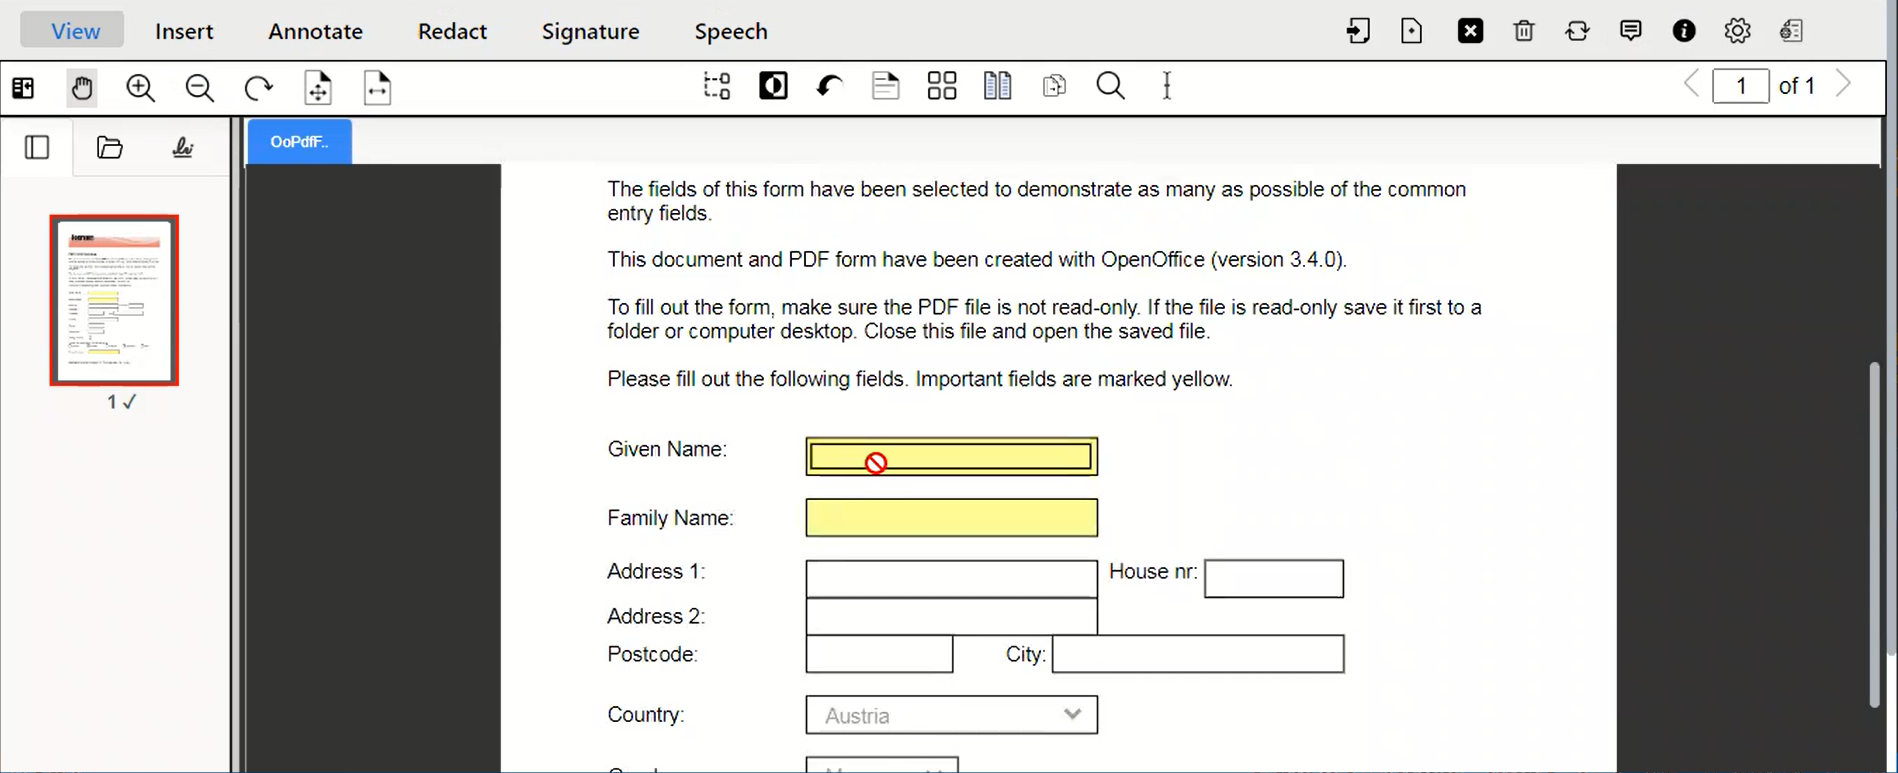Select the OoPdfF document tab
This screenshot has height=773, width=1898.
coord(299,142)
